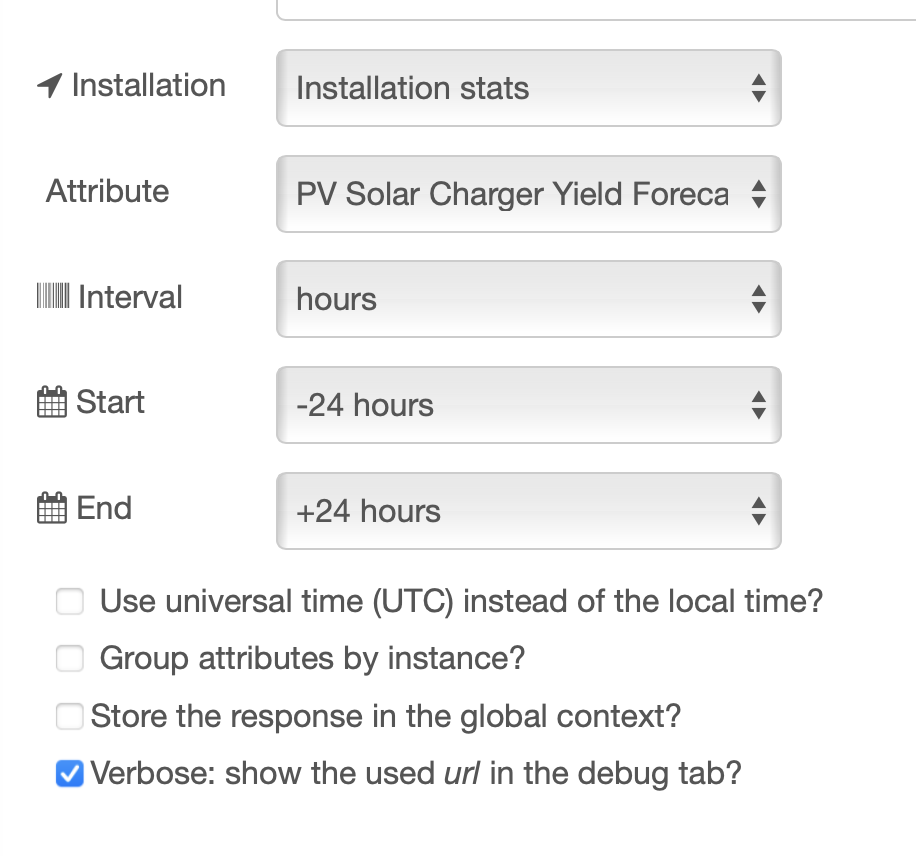This screenshot has width=916, height=856.
Task: Check Group attributes by instance
Action: click(x=69, y=659)
